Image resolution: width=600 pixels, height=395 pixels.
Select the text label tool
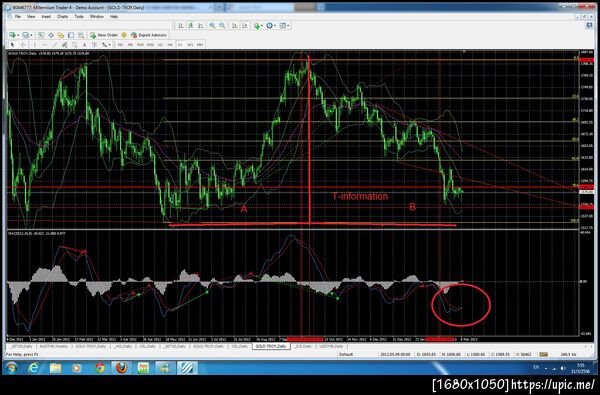(x=94, y=45)
